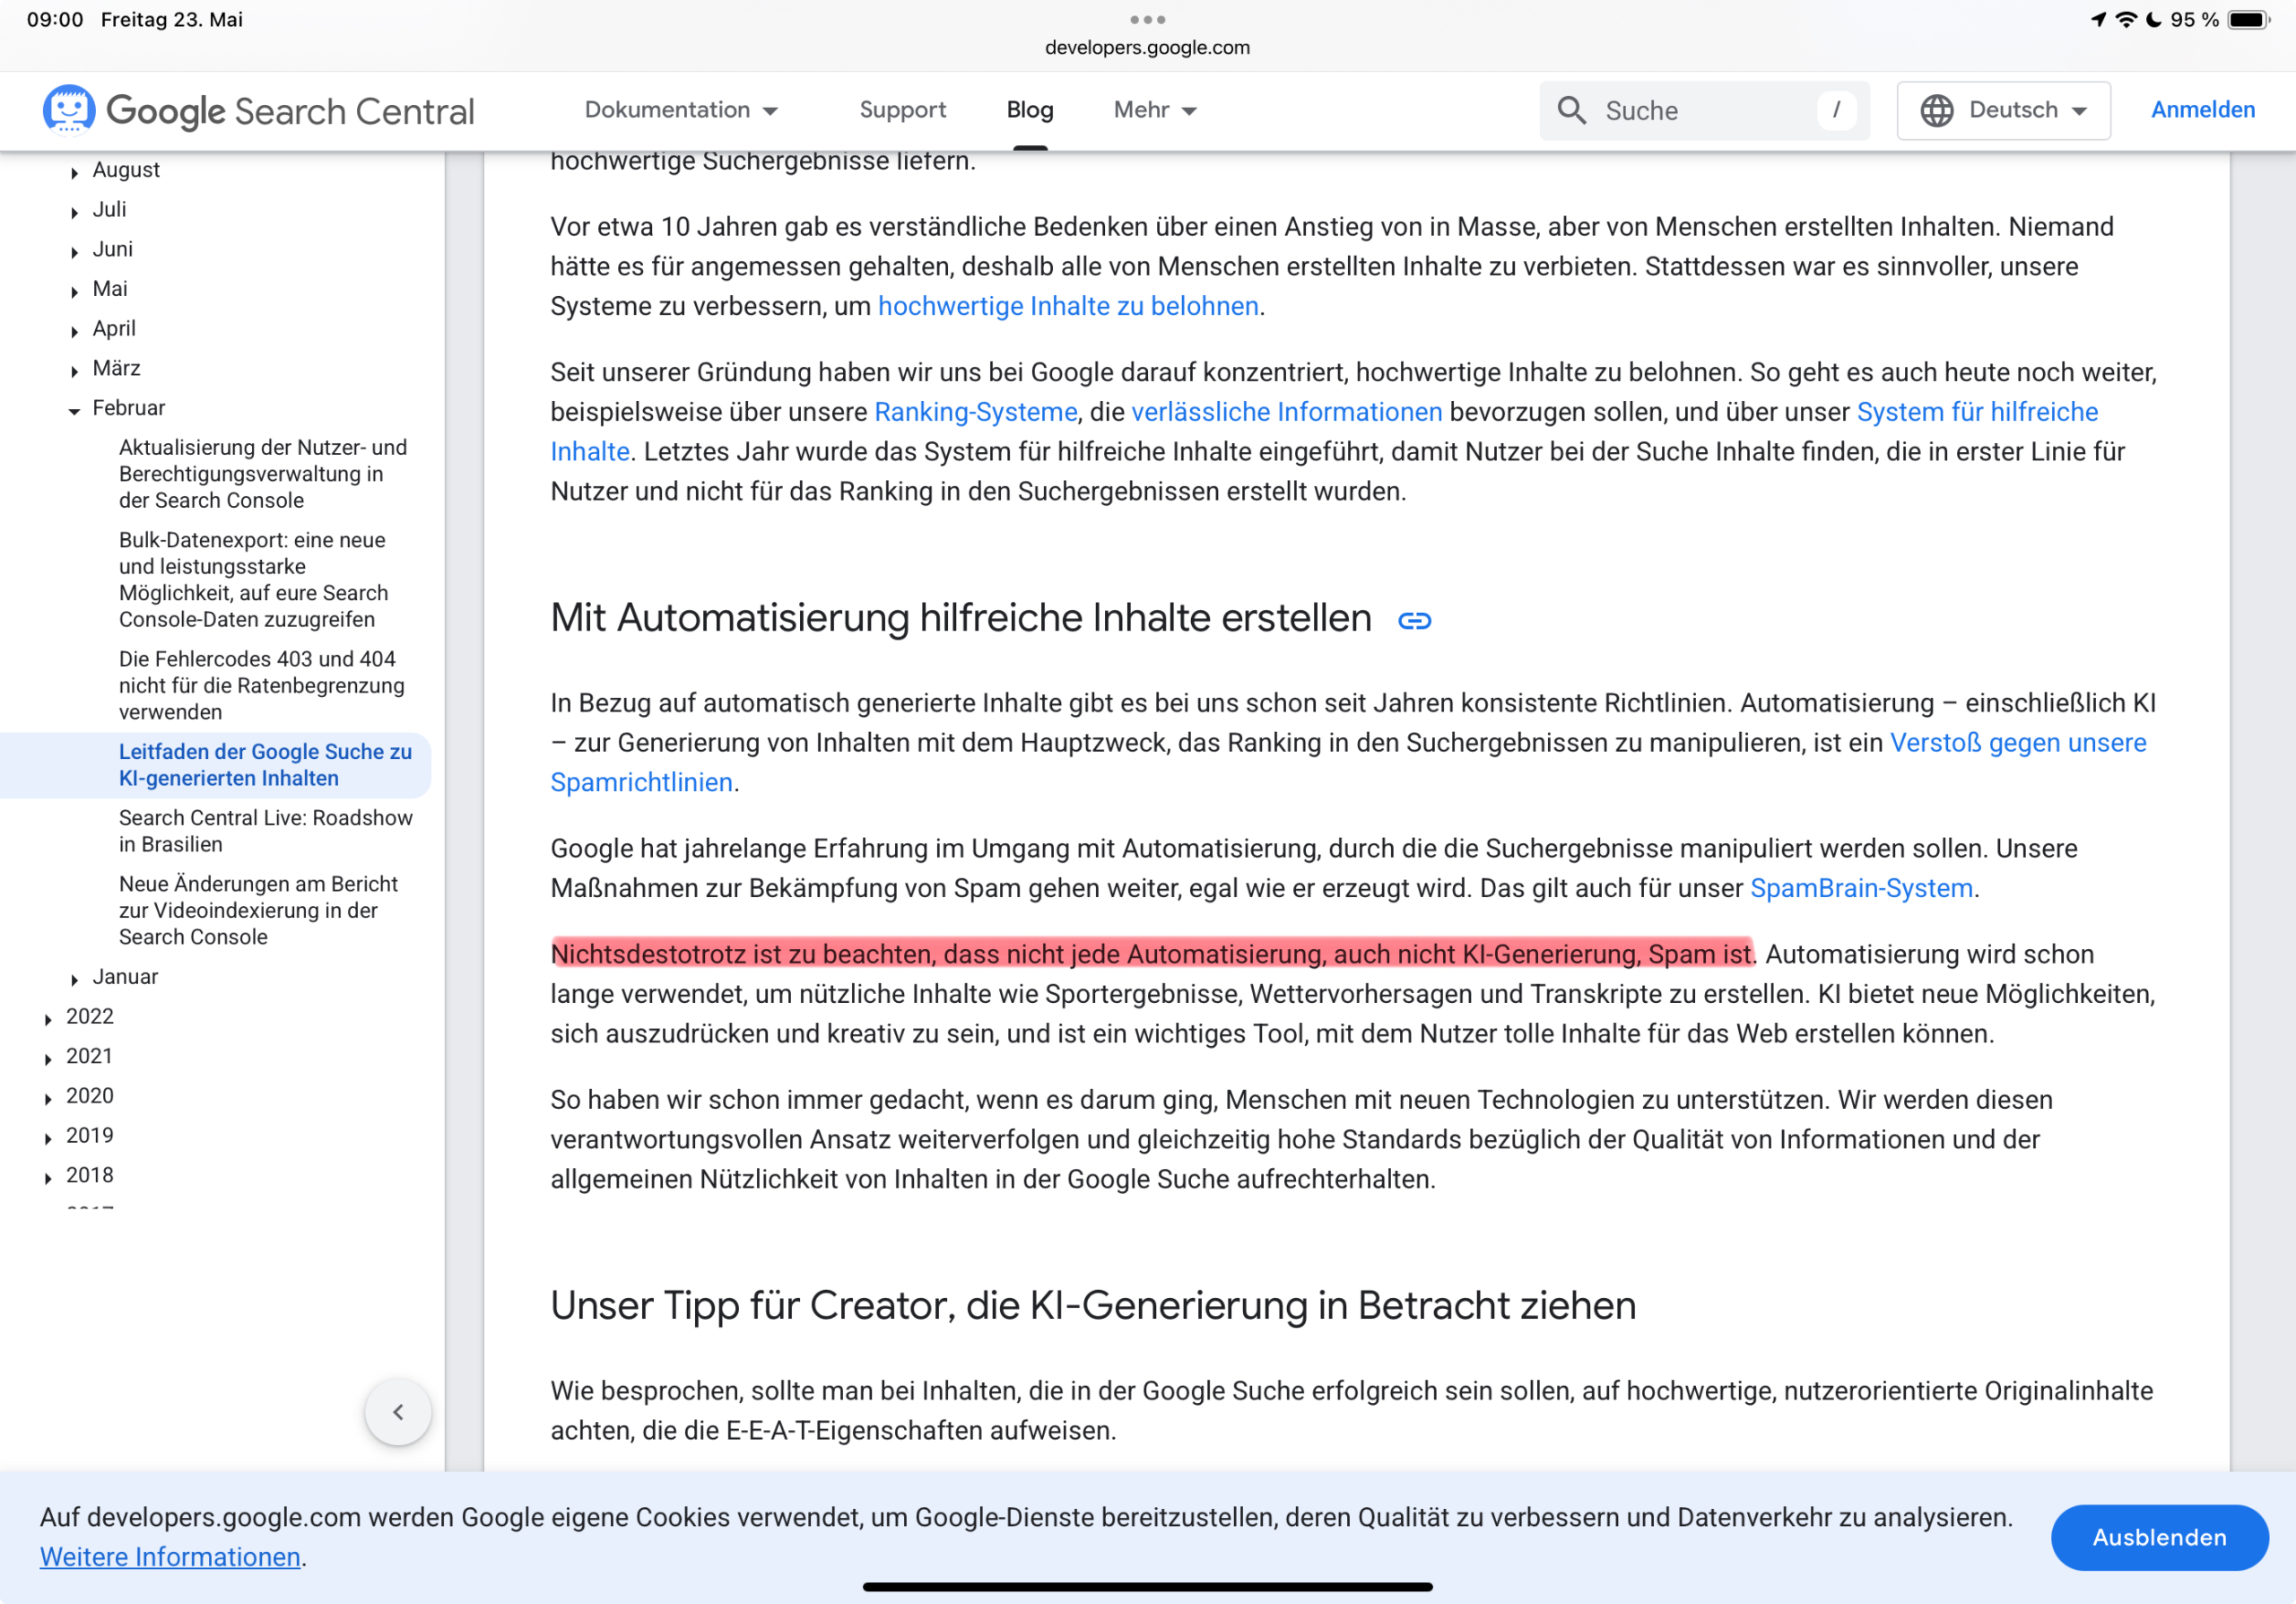Expand the Juli month in sidebar
This screenshot has height=1604, width=2296.
point(74,212)
